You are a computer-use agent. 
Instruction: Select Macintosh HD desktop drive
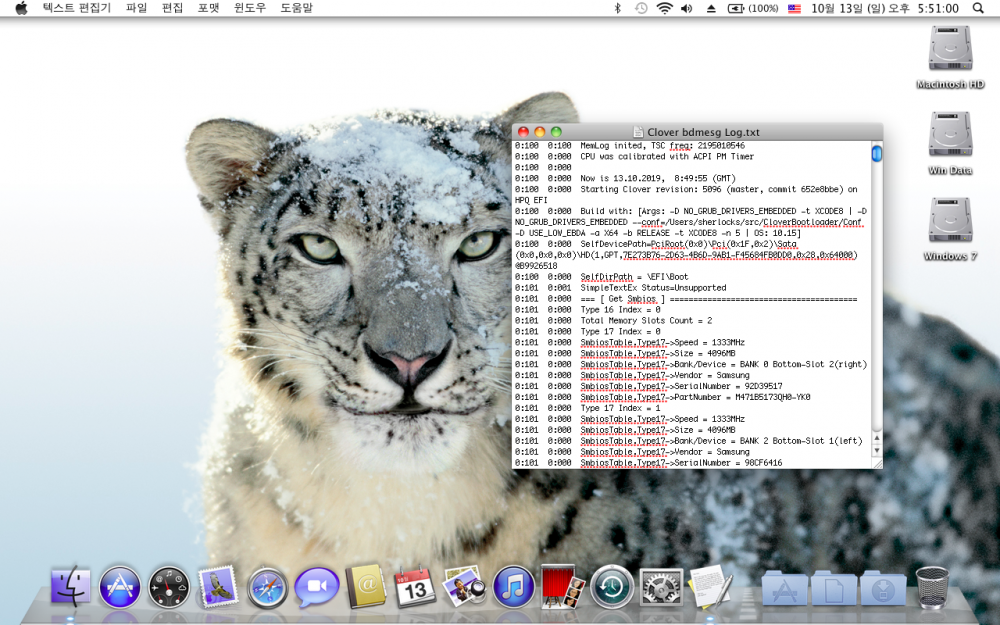pyautogui.click(x=950, y=56)
